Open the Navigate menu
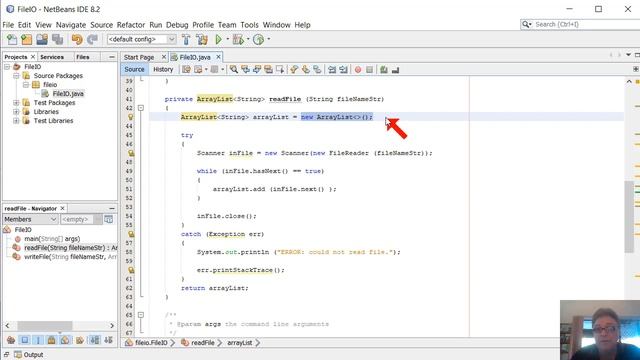 click(71, 25)
